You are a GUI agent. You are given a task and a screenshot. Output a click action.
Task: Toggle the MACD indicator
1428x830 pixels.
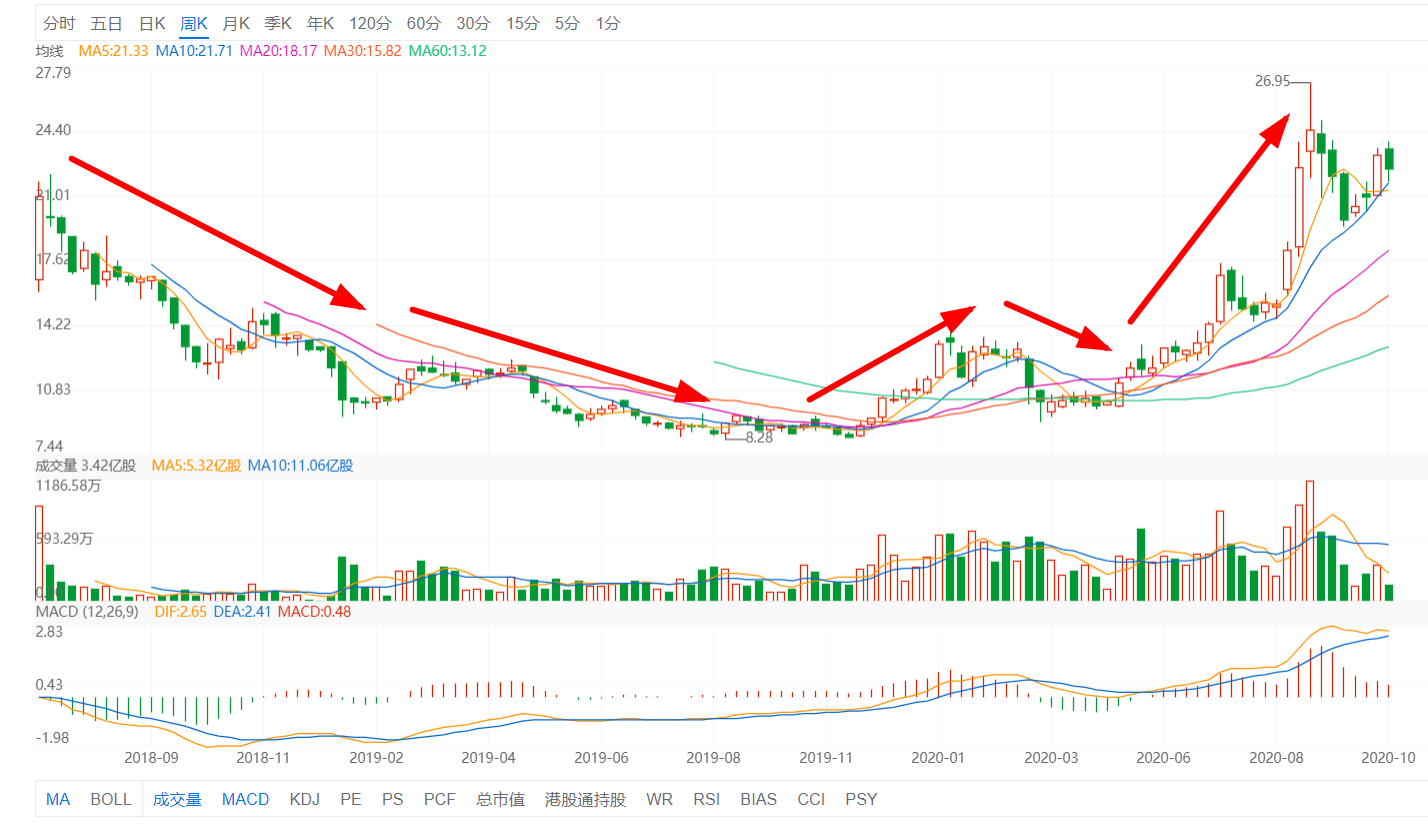[x=245, y=799]
